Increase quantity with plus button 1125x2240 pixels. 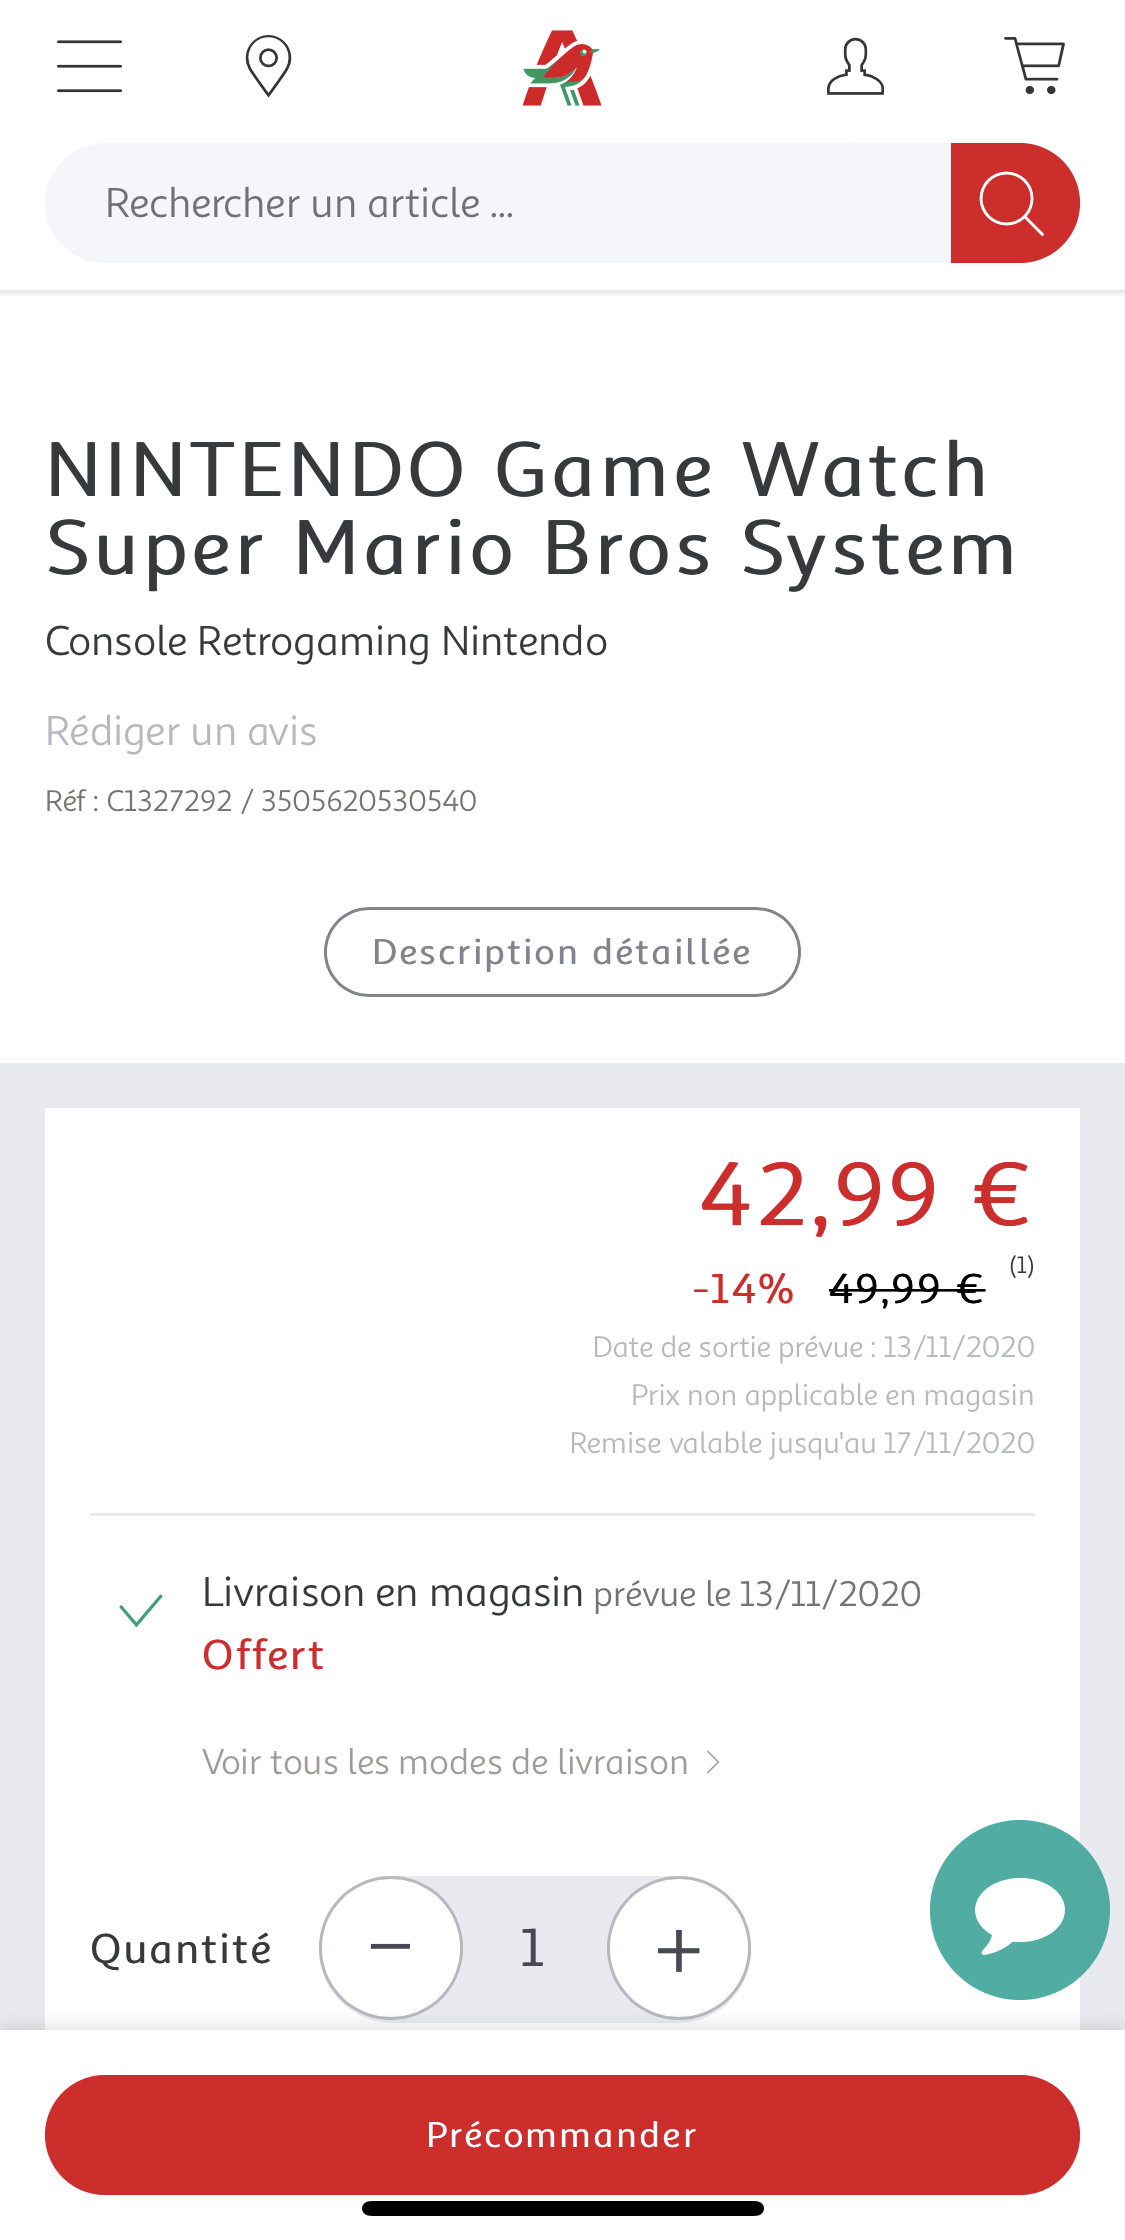click(x=679, y=1948)
